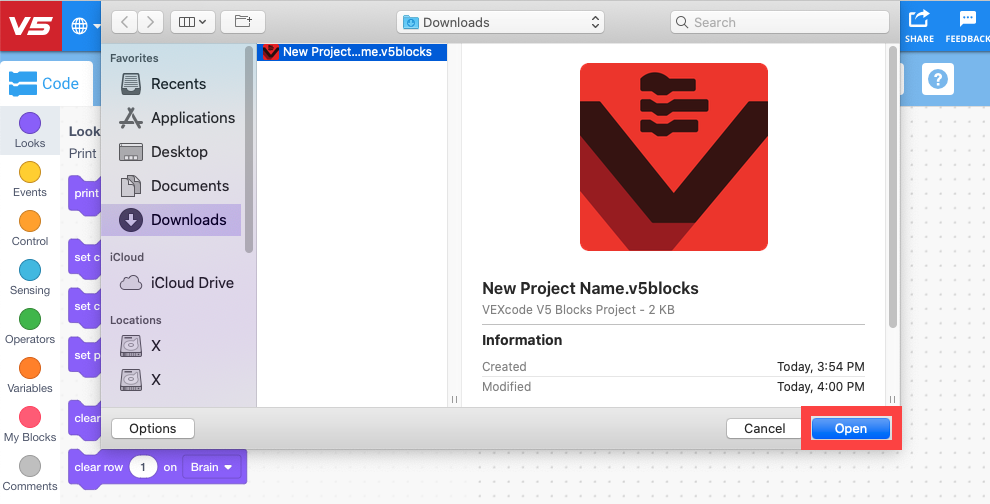The image size is (990, 504).
Task: Click the VEXcode V5 logo
Action: click(x=30, y=26)
